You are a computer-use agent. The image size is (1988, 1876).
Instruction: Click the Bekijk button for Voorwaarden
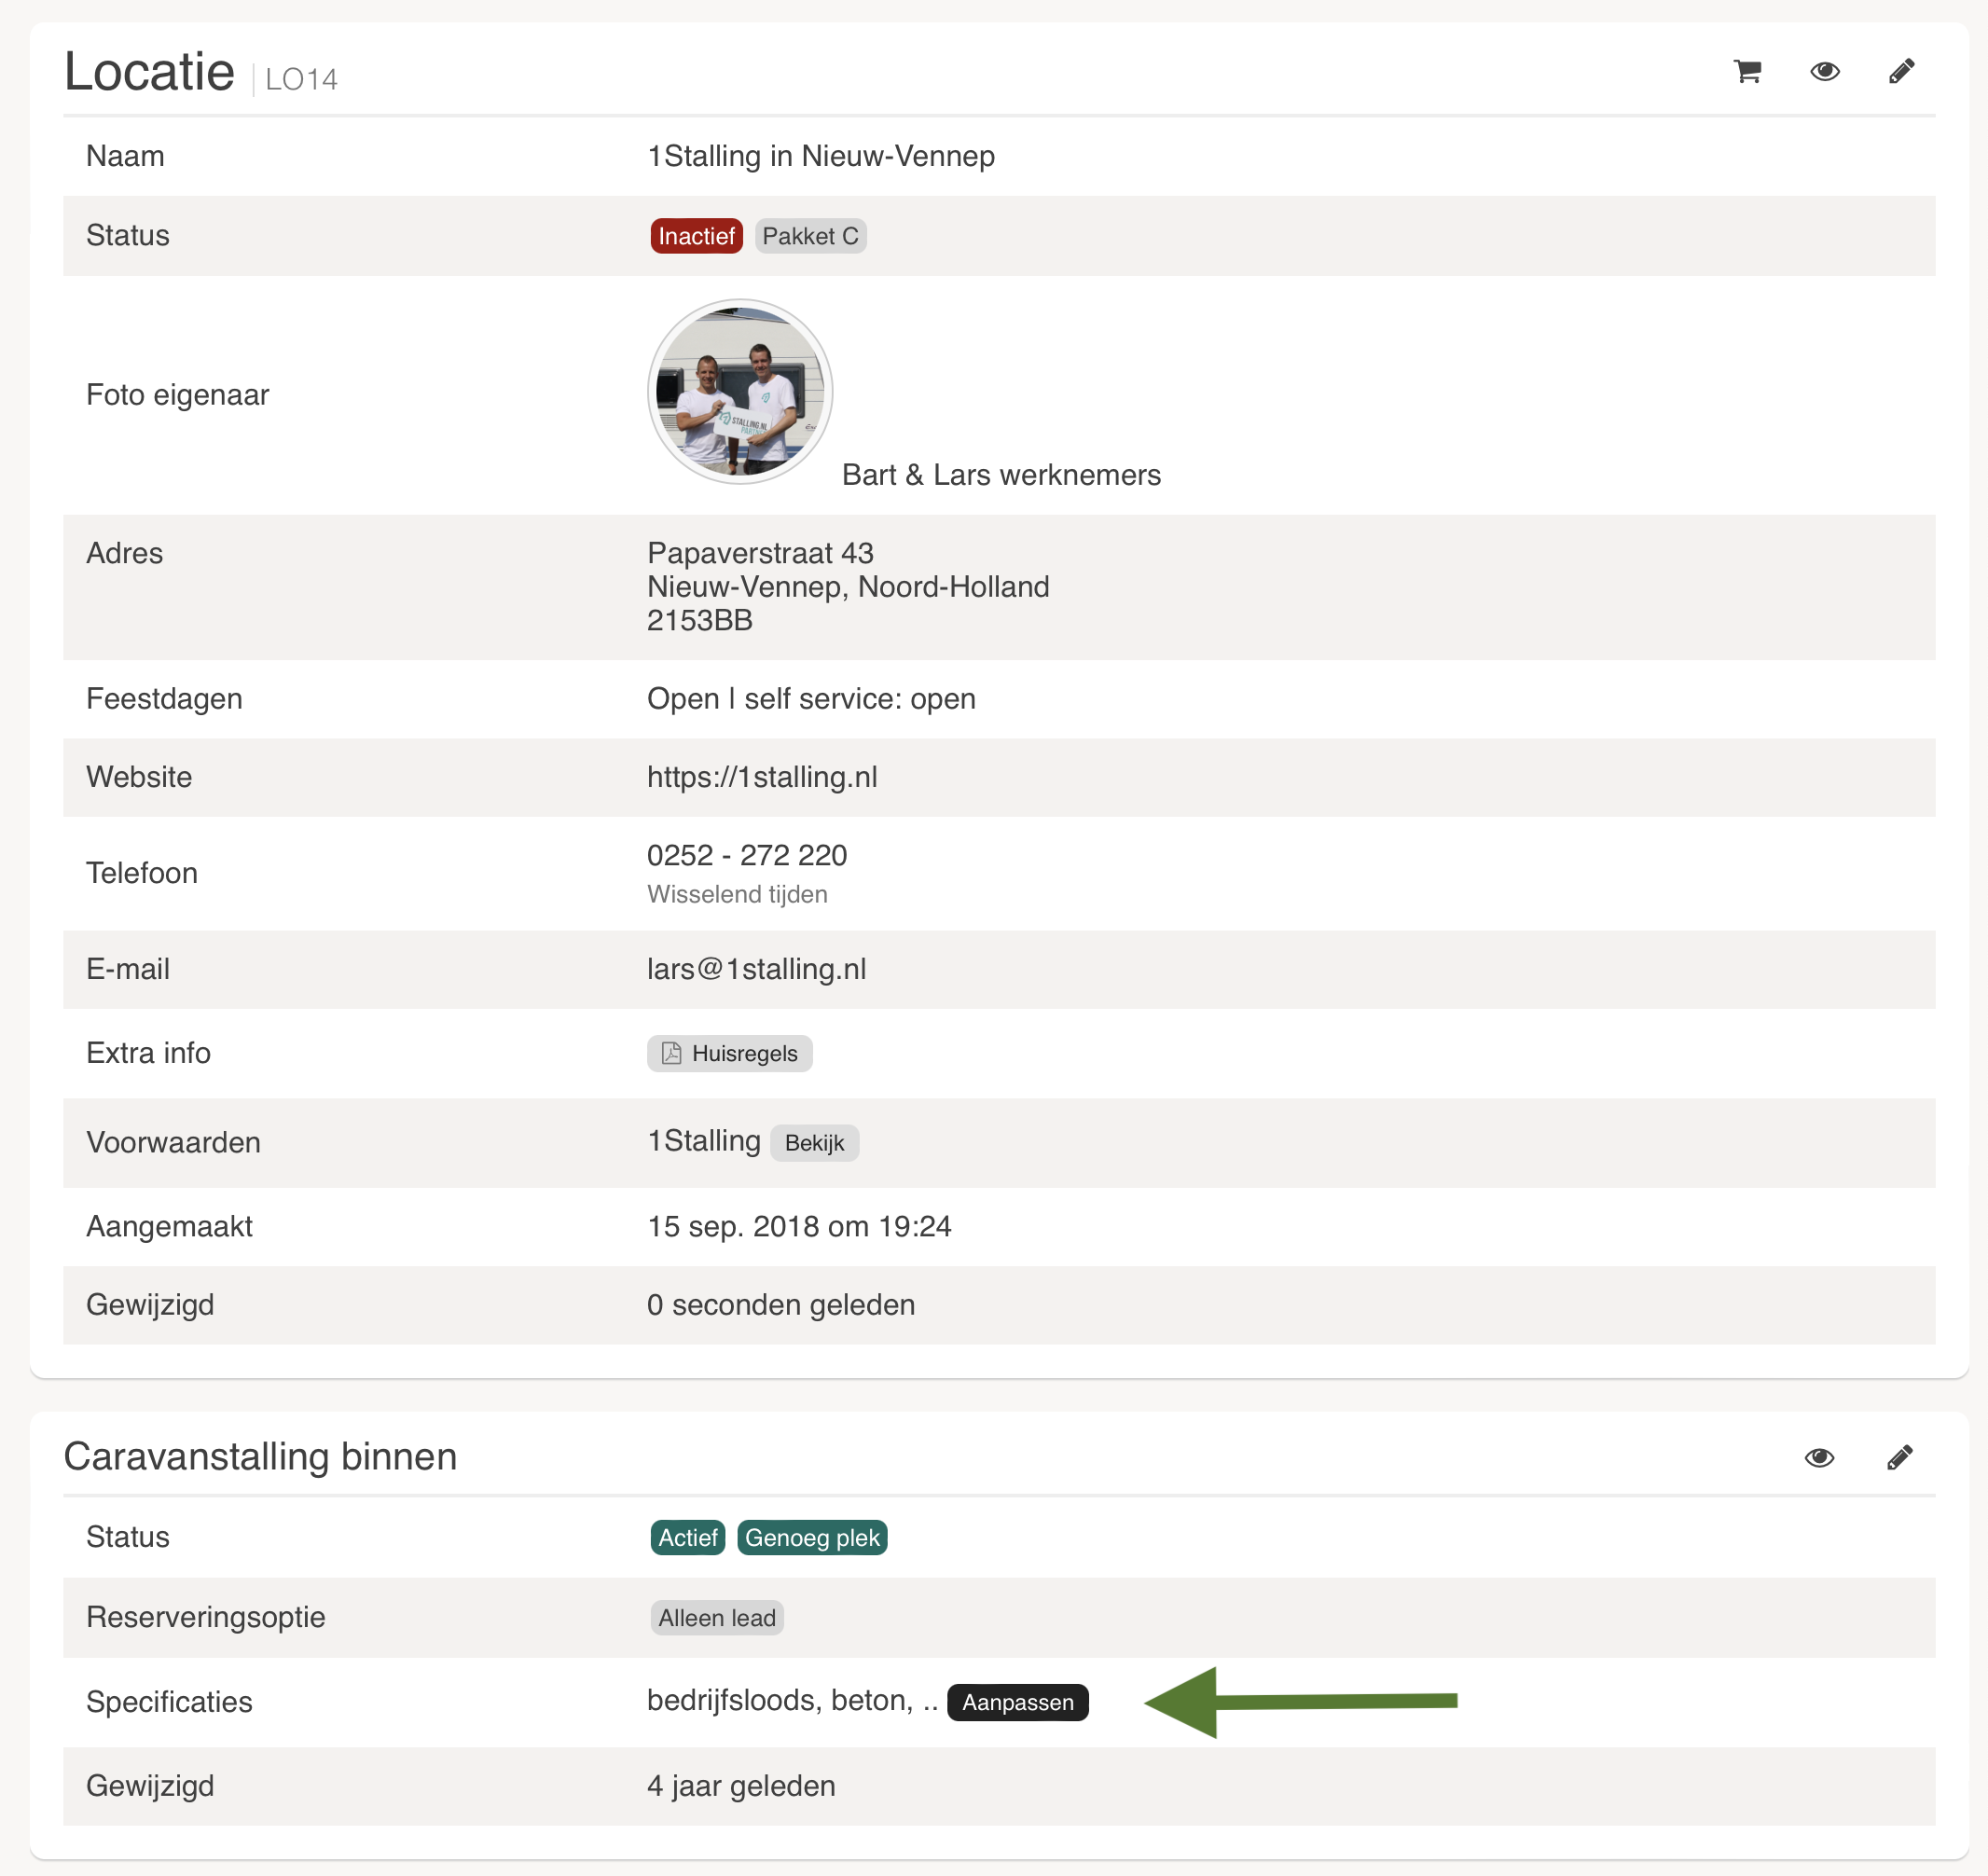(x=814, y=1143)
